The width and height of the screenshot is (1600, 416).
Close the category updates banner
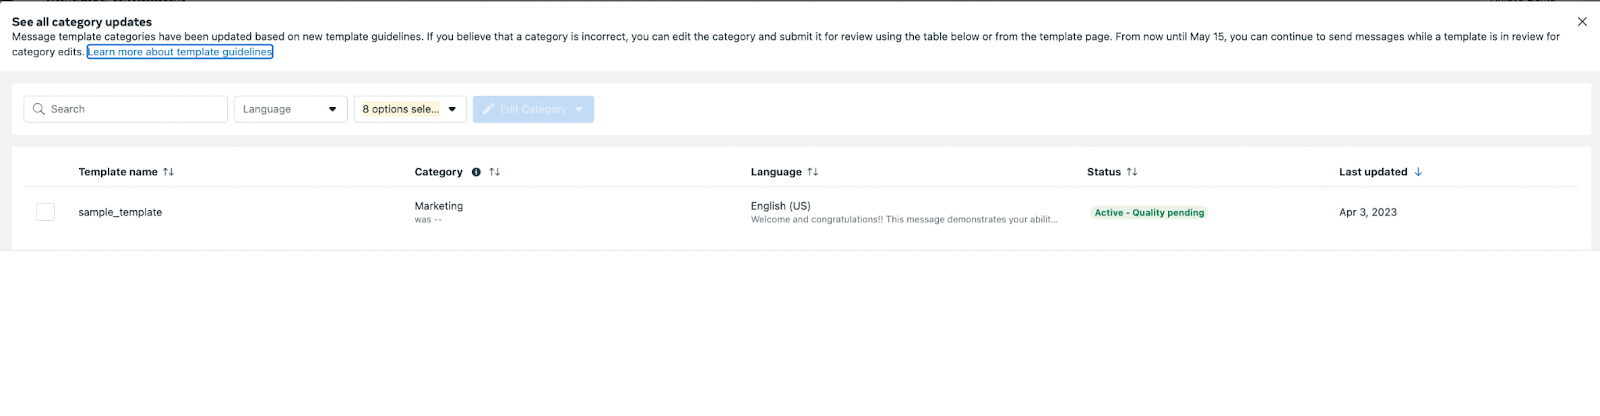(x=1582, y=21)
